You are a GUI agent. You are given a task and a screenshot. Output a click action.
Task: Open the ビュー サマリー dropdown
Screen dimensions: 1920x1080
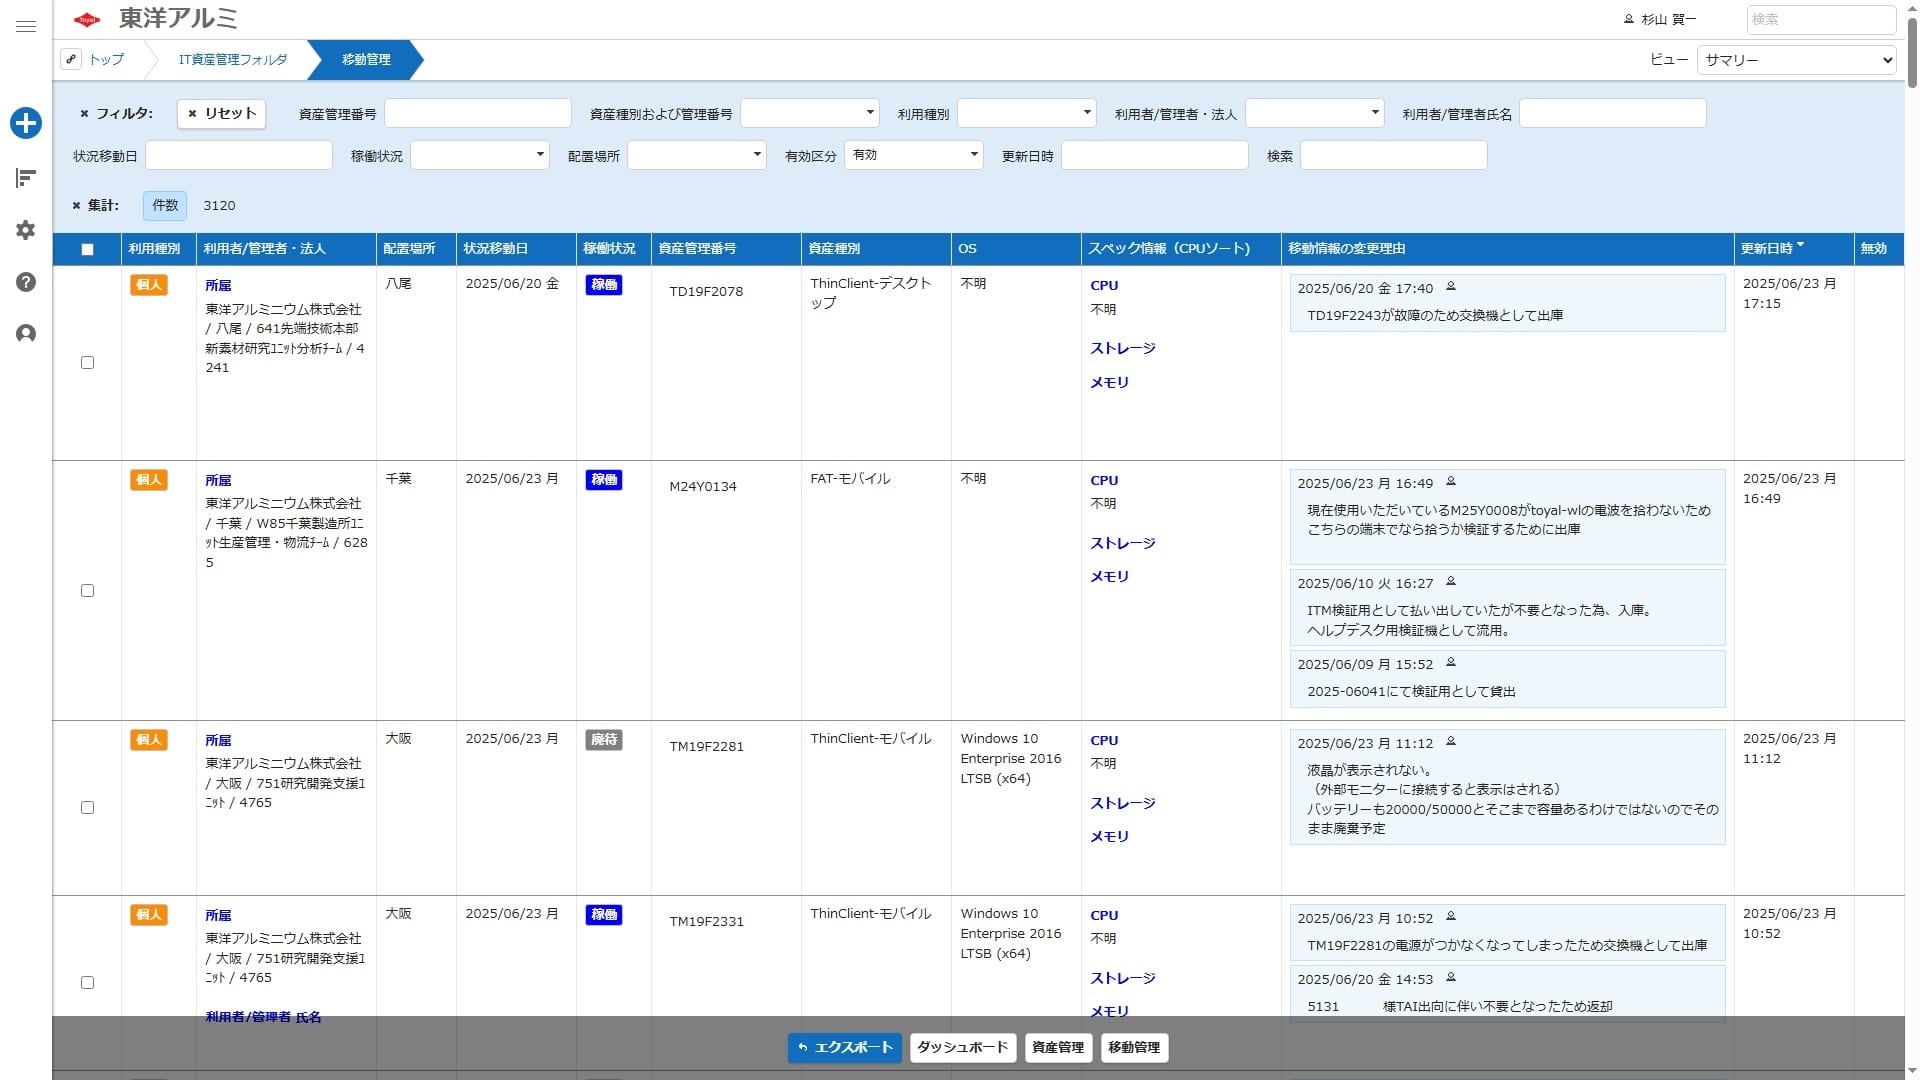pos(1796,60)
